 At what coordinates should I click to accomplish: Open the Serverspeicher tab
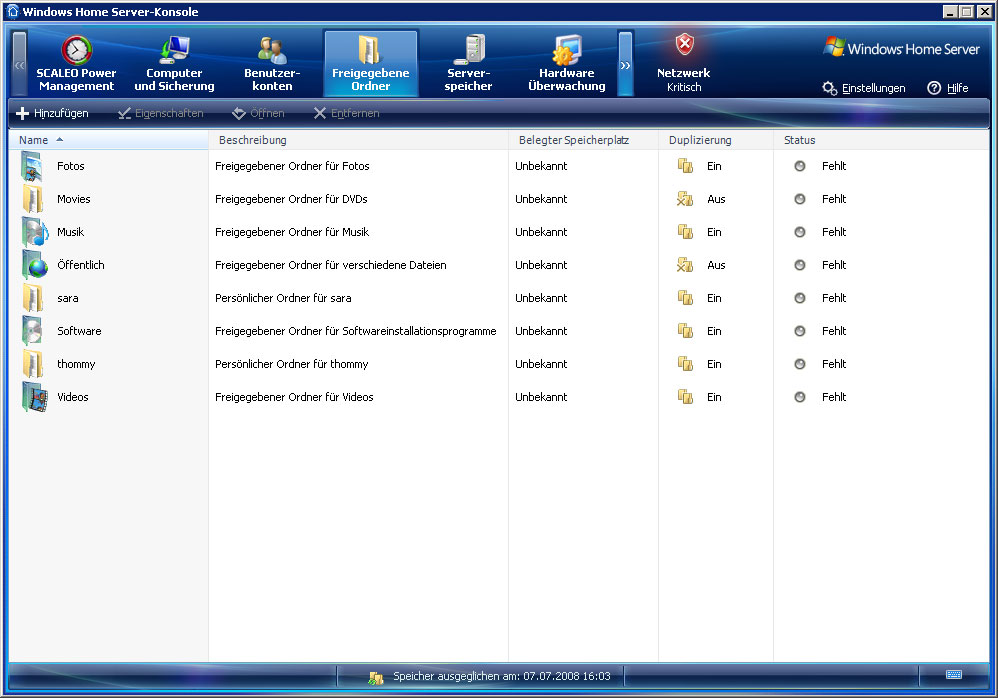(468, 64)
